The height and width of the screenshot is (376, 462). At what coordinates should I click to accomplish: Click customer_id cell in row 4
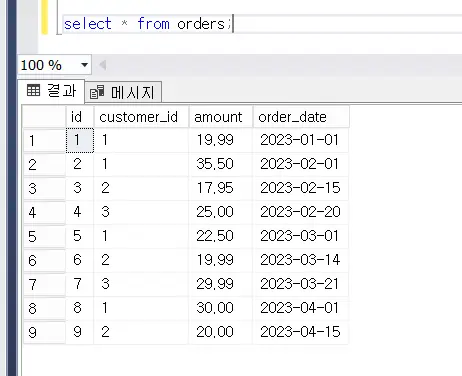pos(141,212)
